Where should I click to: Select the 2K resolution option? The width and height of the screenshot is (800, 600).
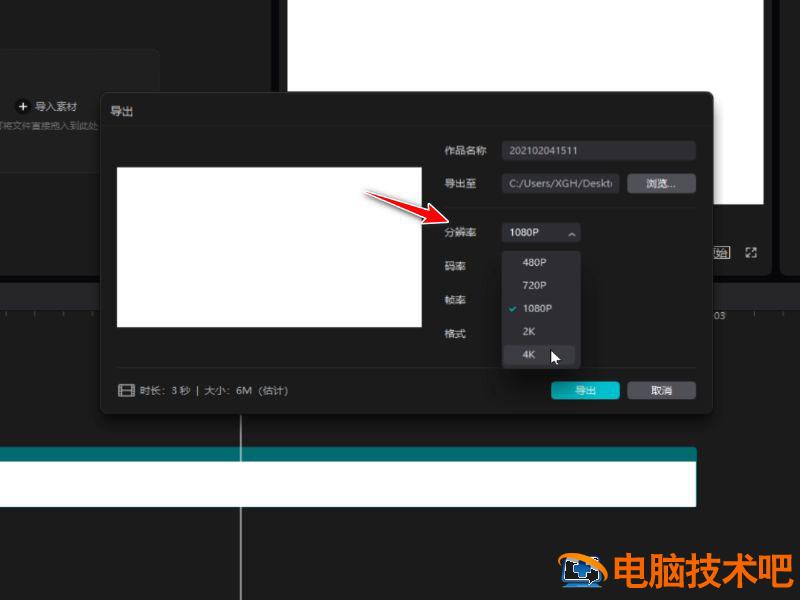click(531, 331)
